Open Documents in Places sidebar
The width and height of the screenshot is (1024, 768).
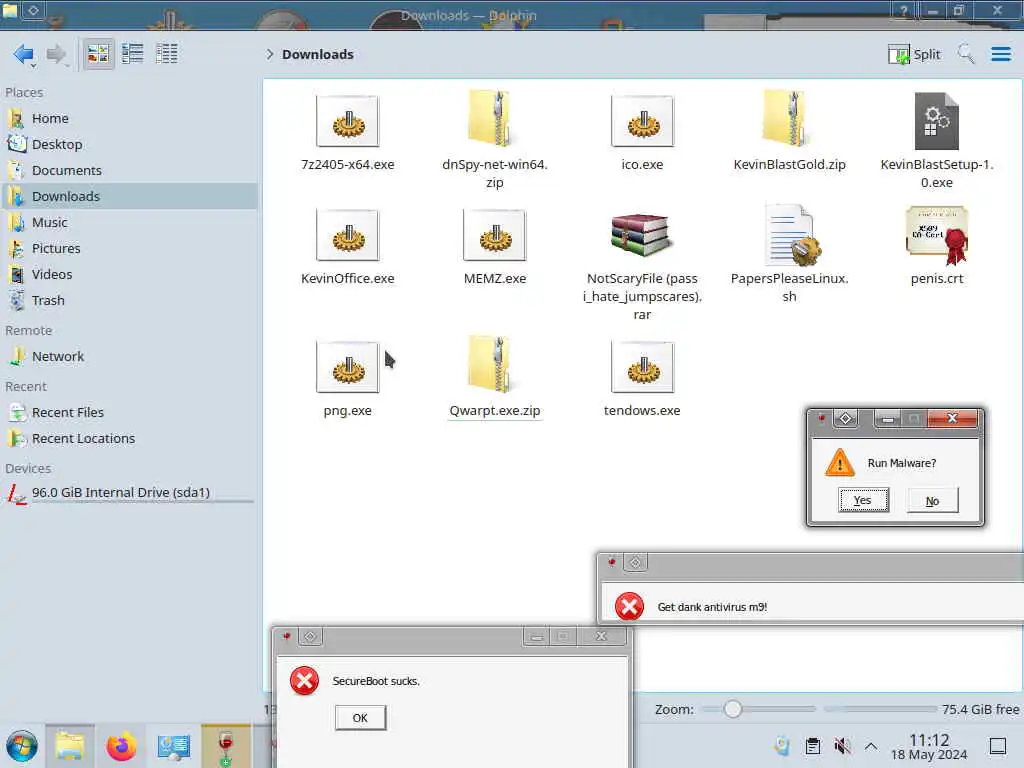[x=129, y=170]
